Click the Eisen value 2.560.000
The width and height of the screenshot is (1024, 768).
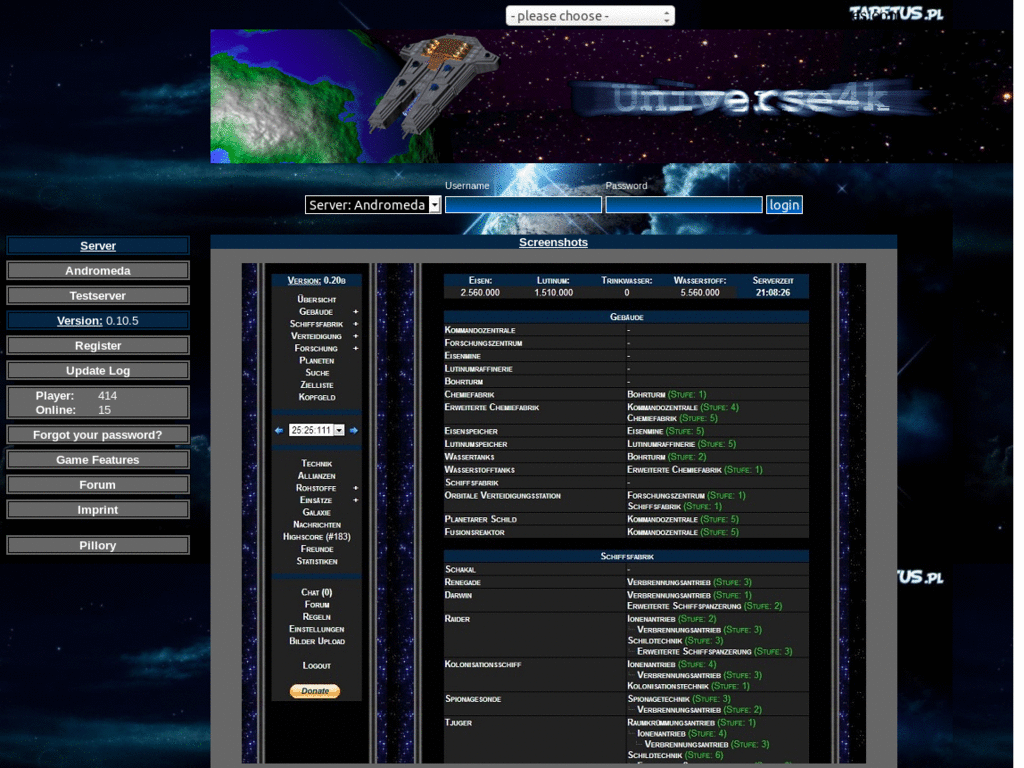[480, 293]
